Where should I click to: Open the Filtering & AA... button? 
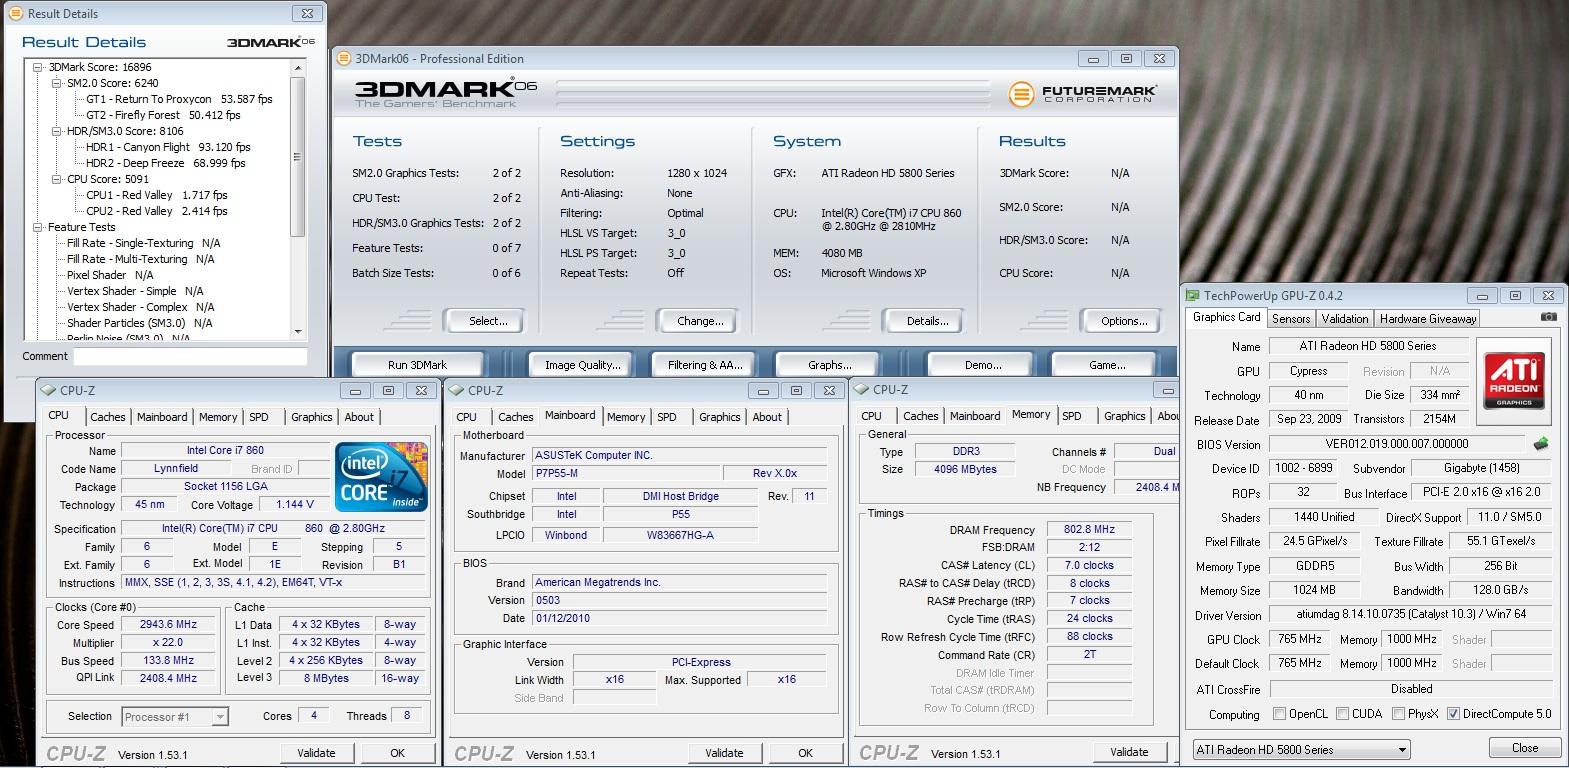[x=705, y=365]
